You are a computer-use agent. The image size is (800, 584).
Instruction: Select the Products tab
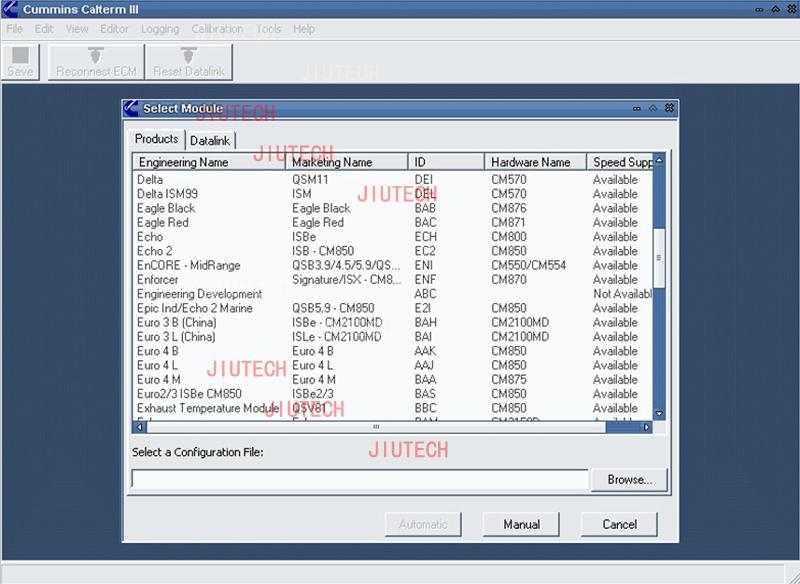click(156, 139)
